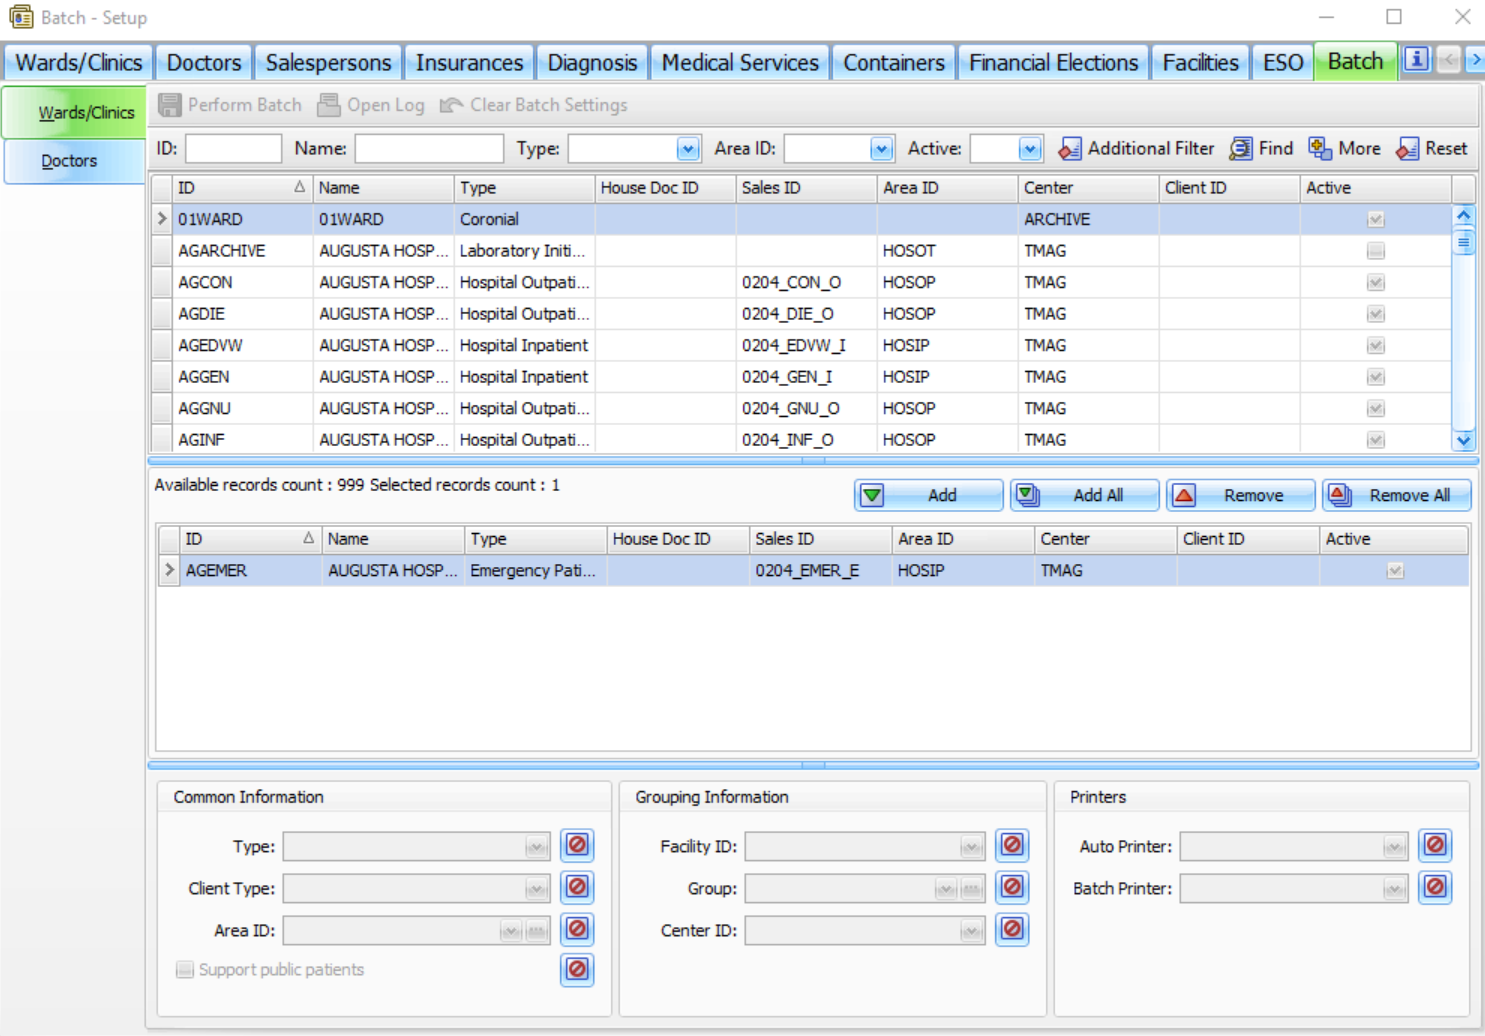Click the info icon beside Batch tab
This screenshot has height=1036, width=1485.
point(1416,60)
